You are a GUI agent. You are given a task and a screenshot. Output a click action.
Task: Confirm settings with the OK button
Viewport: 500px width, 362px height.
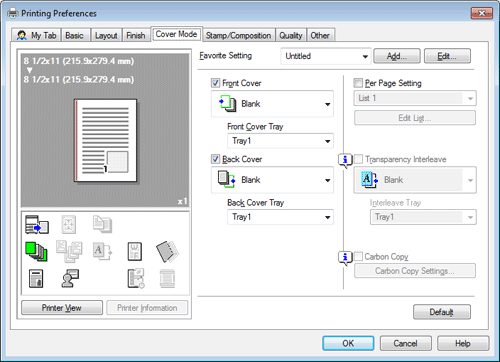348,343
